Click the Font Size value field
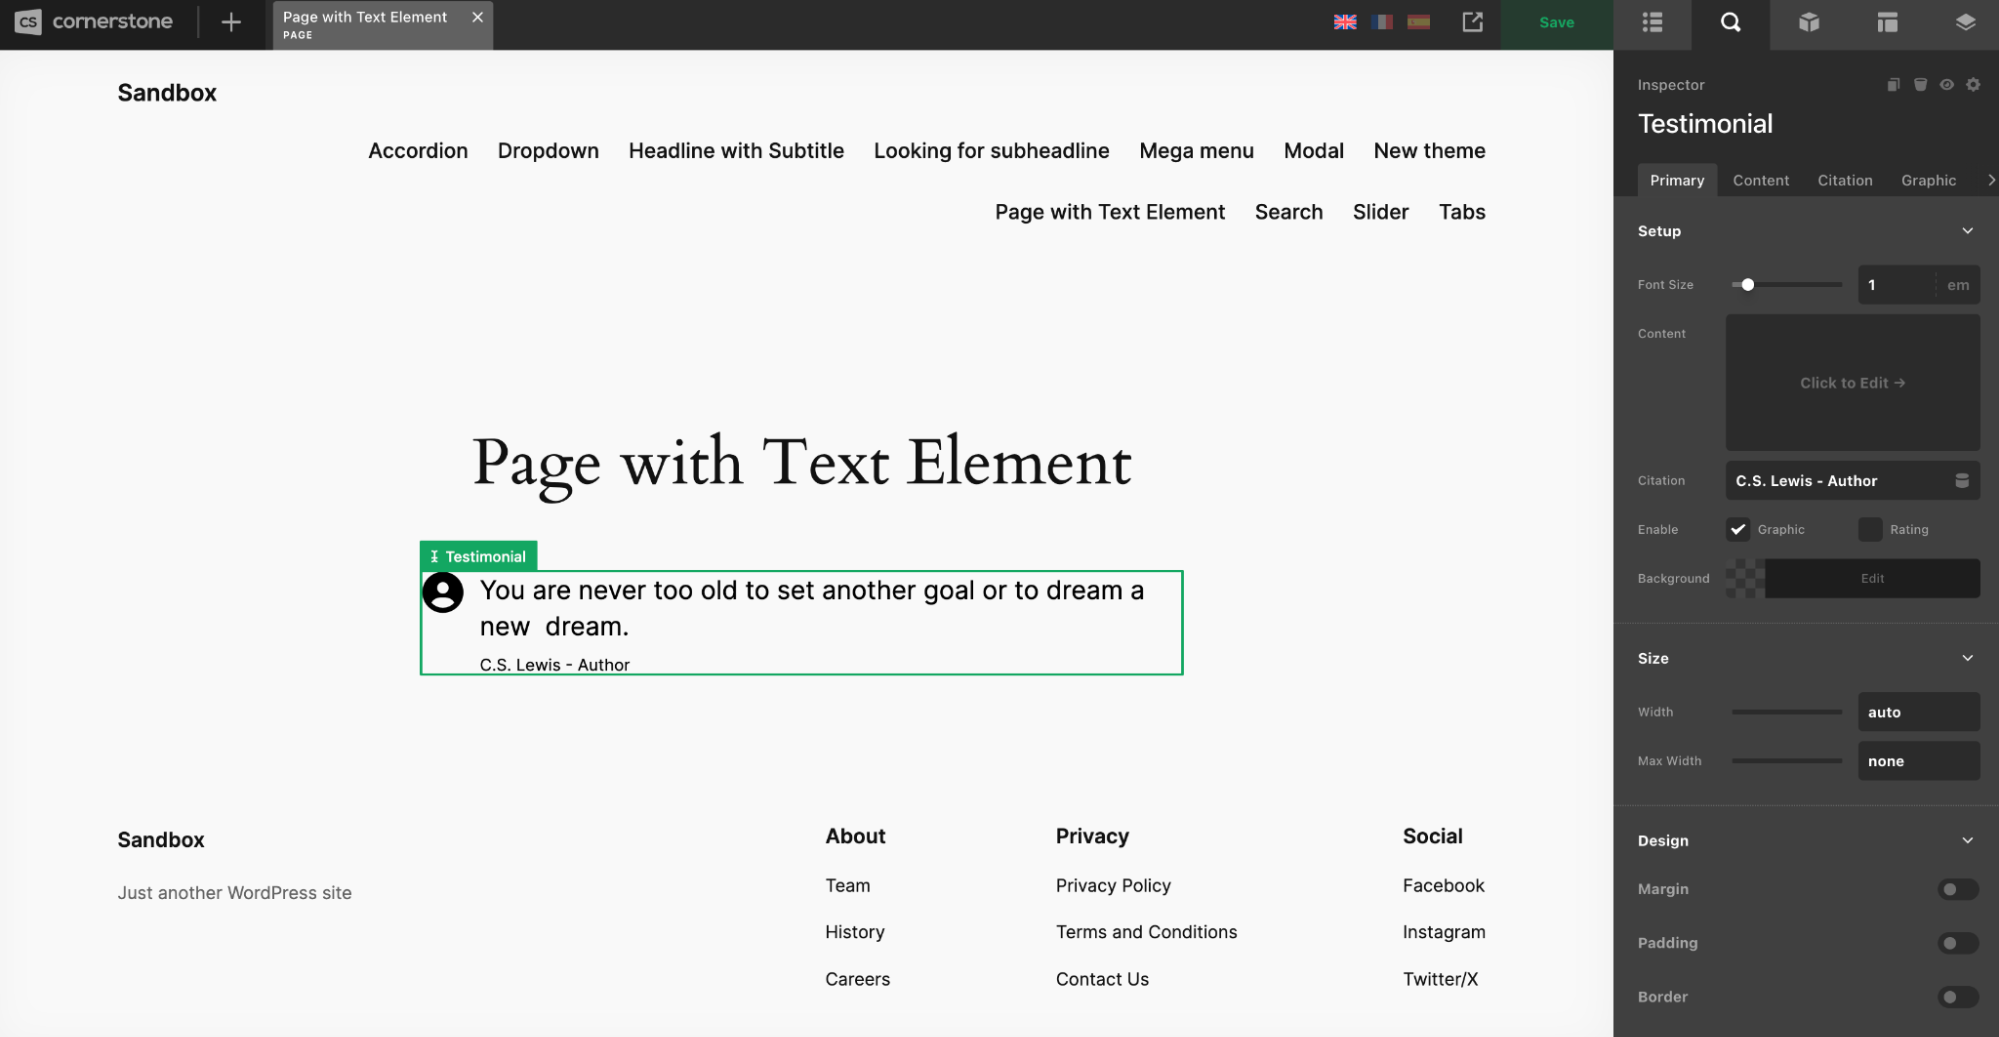This screenshot has width=1999, height=1037. (x=1897, y=285)
